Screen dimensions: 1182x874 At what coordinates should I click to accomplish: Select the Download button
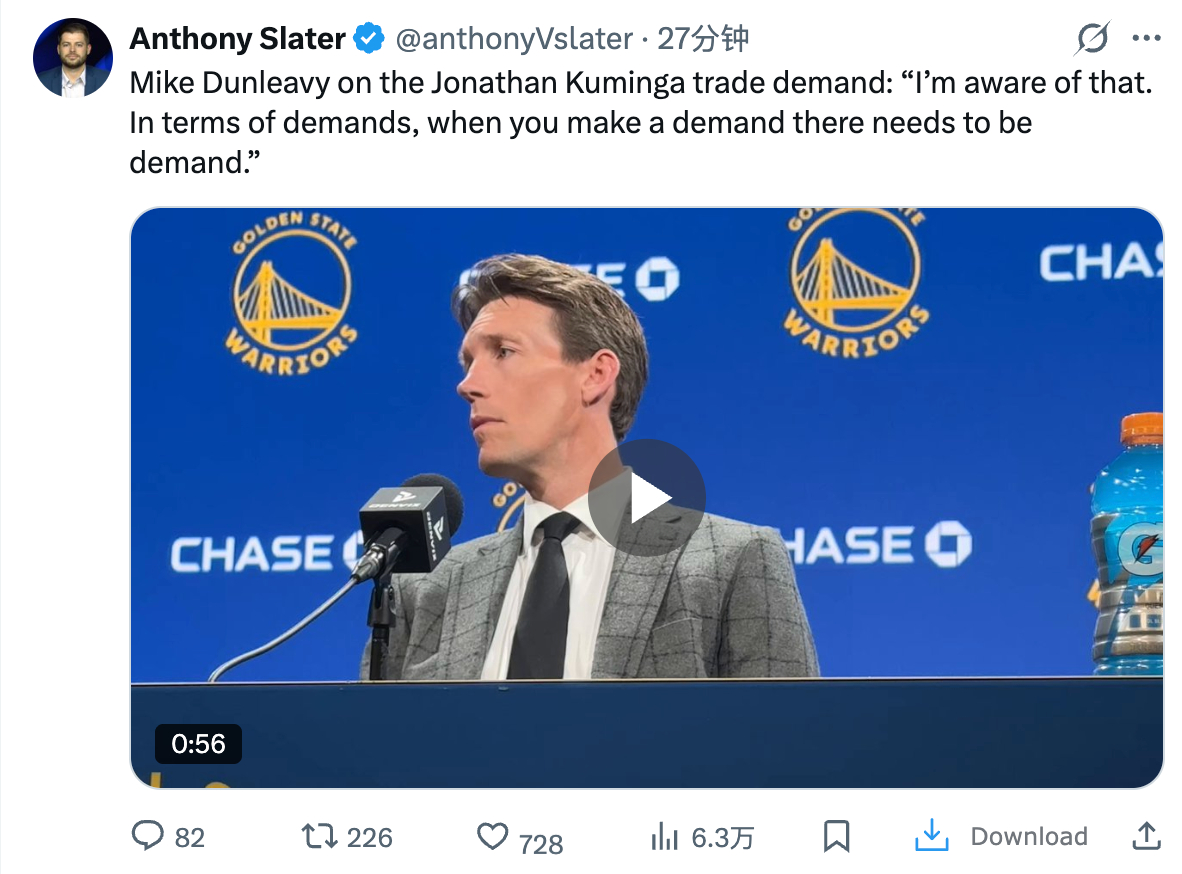pyautogui.click(x=1031, y=836)
